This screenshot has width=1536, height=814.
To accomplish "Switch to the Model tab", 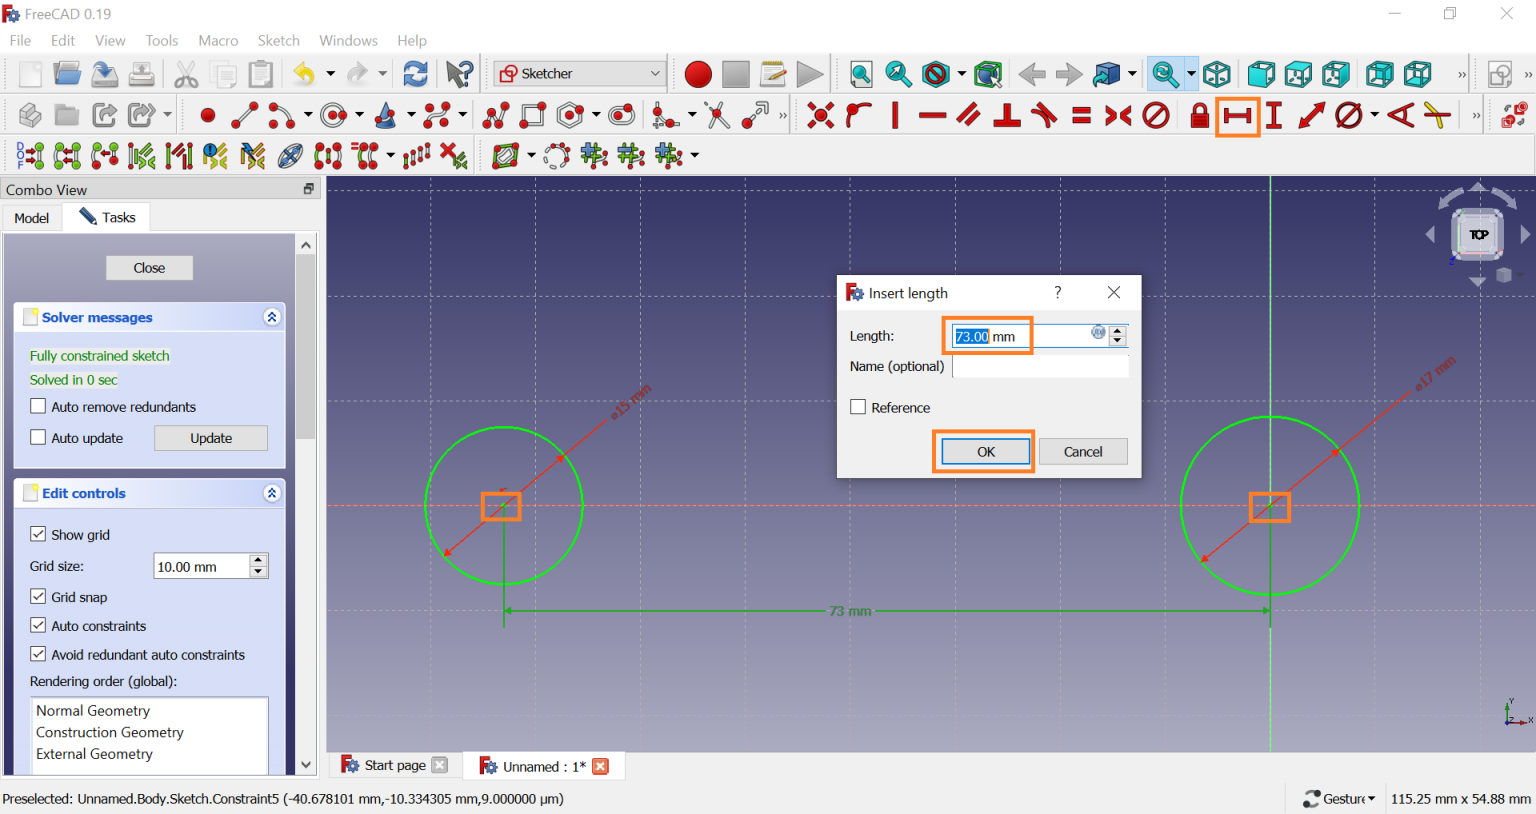I will [x=32, y=218].
